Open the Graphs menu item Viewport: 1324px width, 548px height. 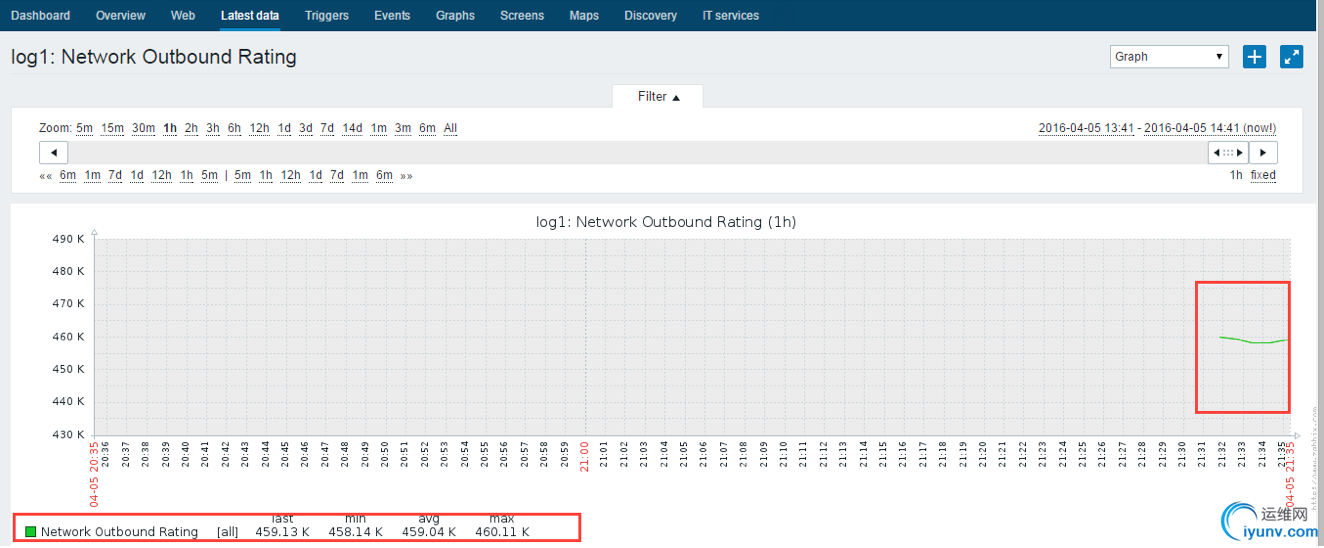coord(455,15)
